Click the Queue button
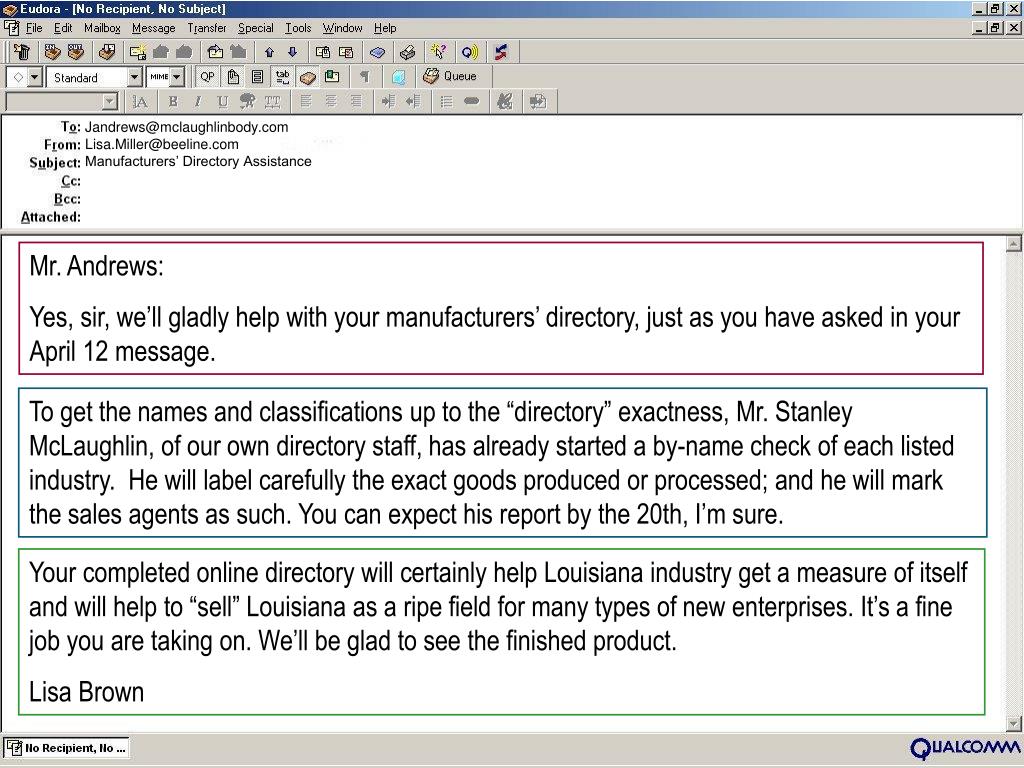1024x768 pixels. pyautogui.click(x=451, y=76)
